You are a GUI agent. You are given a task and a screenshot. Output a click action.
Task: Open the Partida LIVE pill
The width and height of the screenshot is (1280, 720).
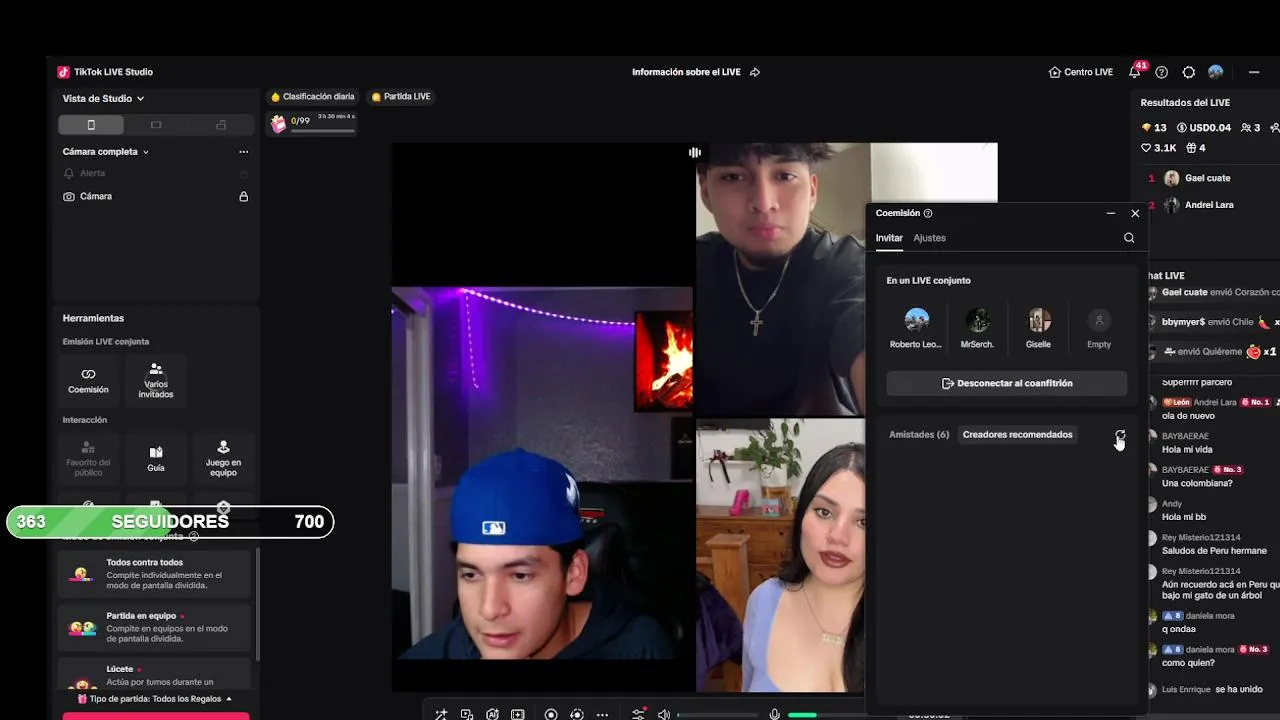pyautogui.click(x=400, y=97)
